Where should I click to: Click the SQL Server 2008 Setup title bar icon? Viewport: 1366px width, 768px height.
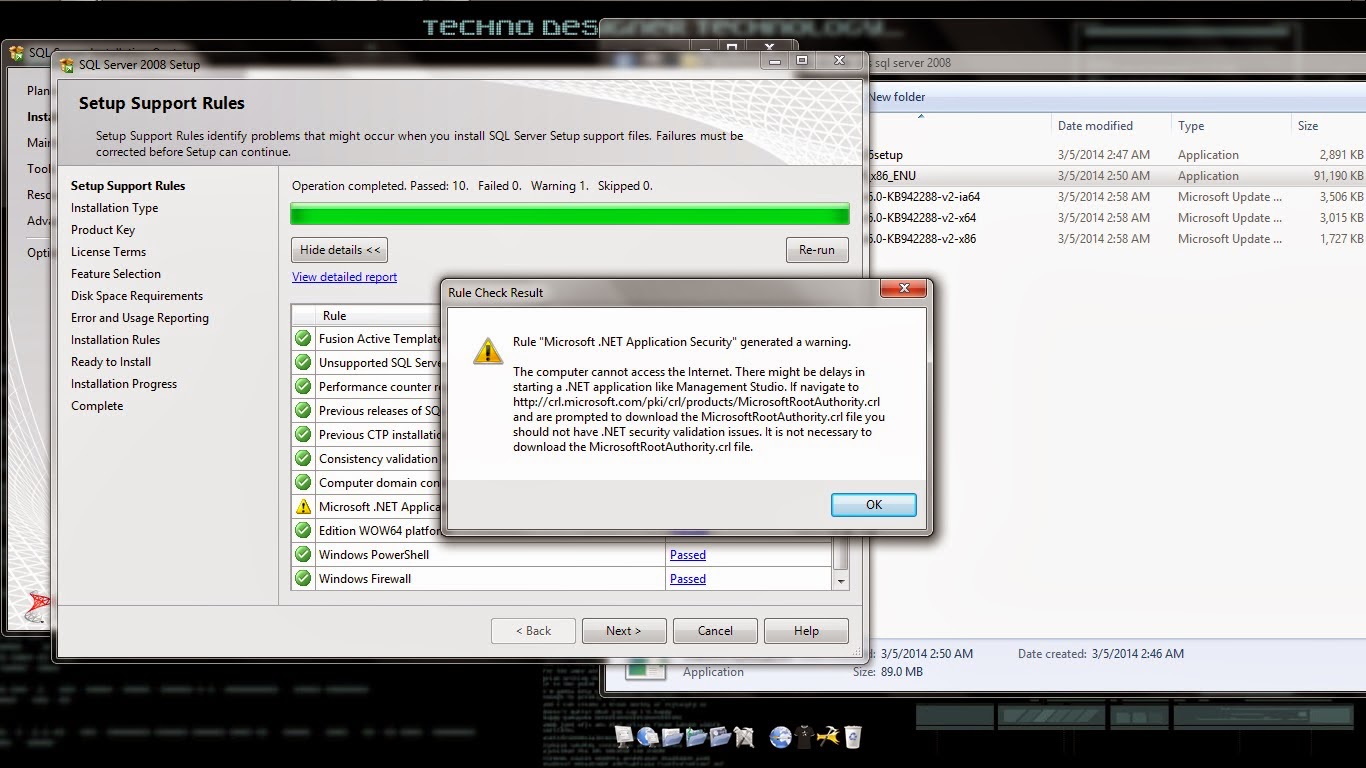pos(67,65)
